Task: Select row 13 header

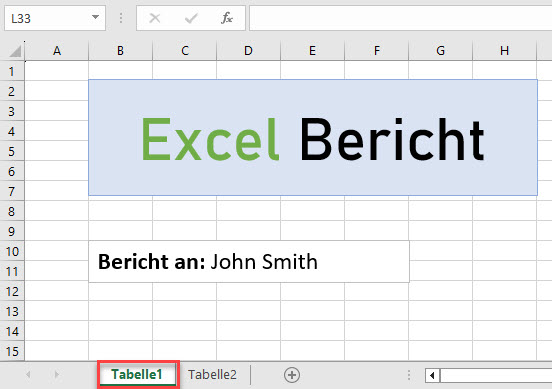Action: point(12,312)
